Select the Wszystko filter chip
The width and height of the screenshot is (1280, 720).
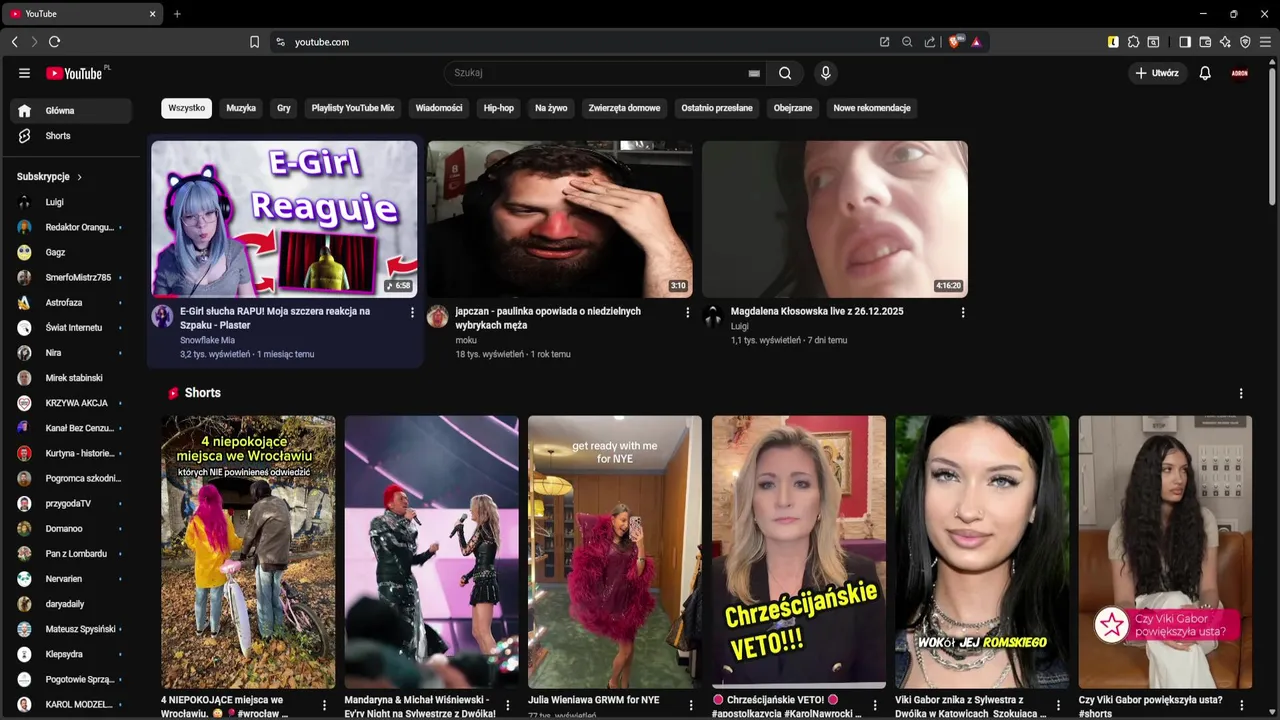click(186, 108)
